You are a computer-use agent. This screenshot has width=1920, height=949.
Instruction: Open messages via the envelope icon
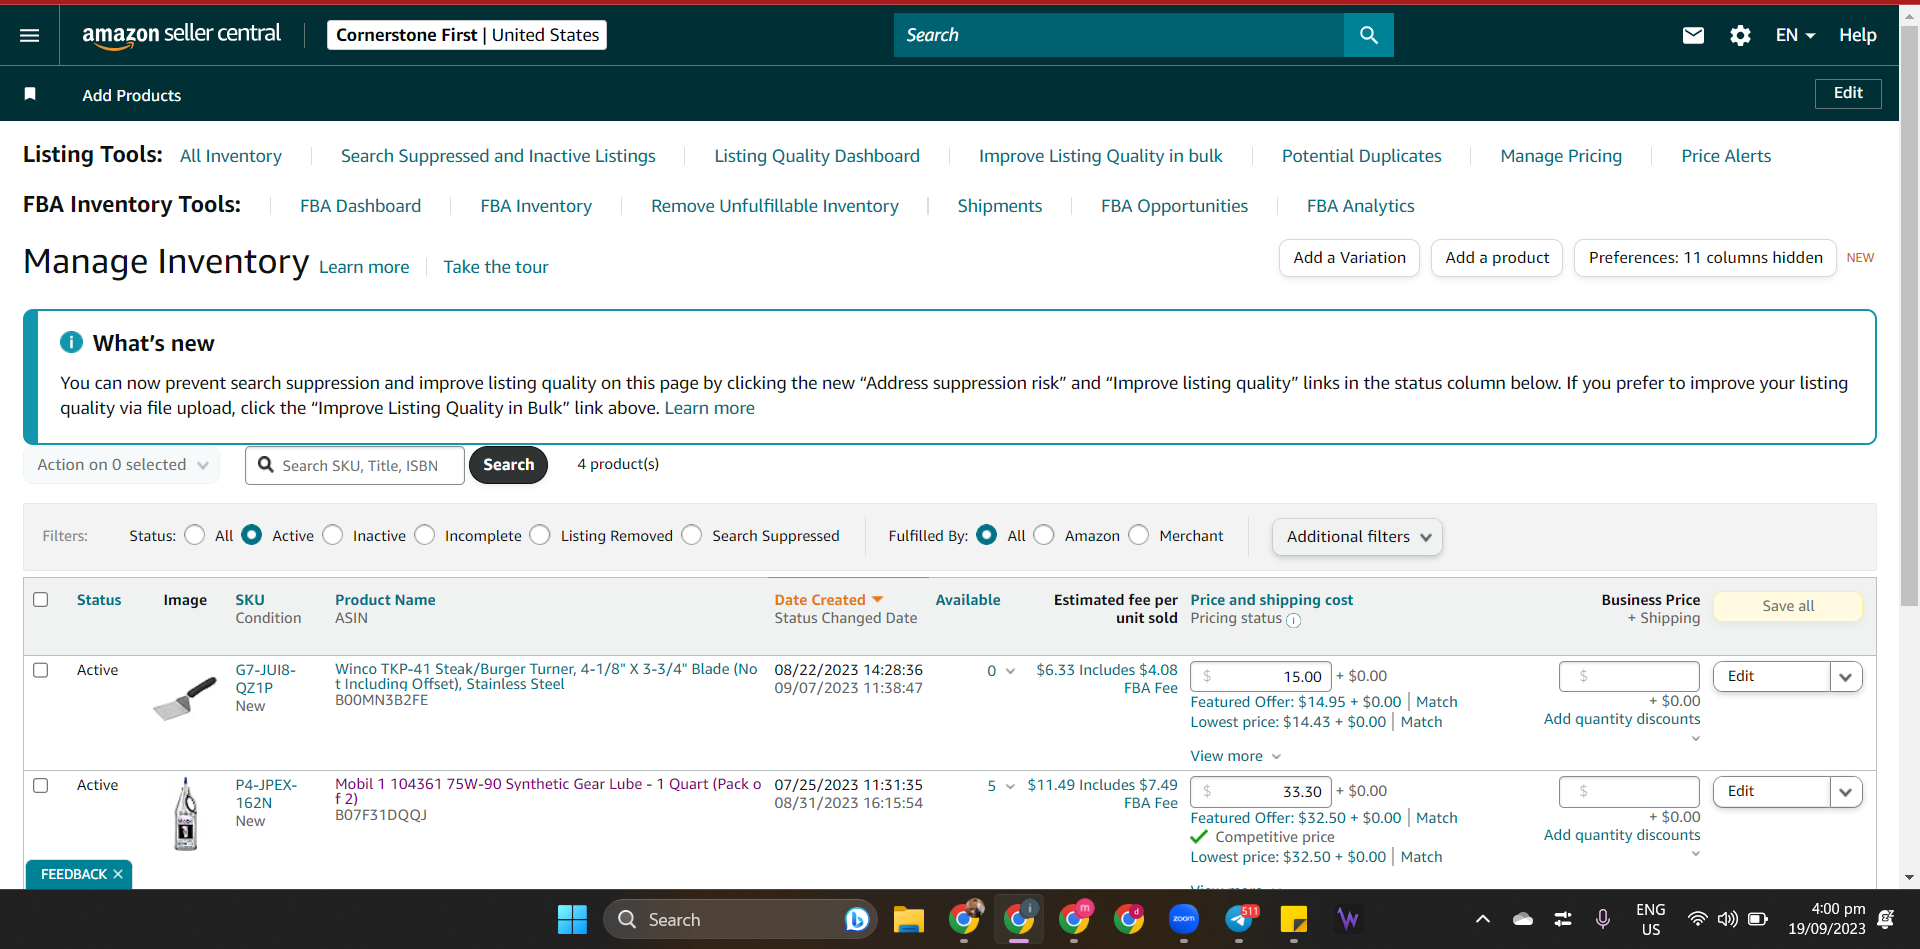[x=1693, y=35]
